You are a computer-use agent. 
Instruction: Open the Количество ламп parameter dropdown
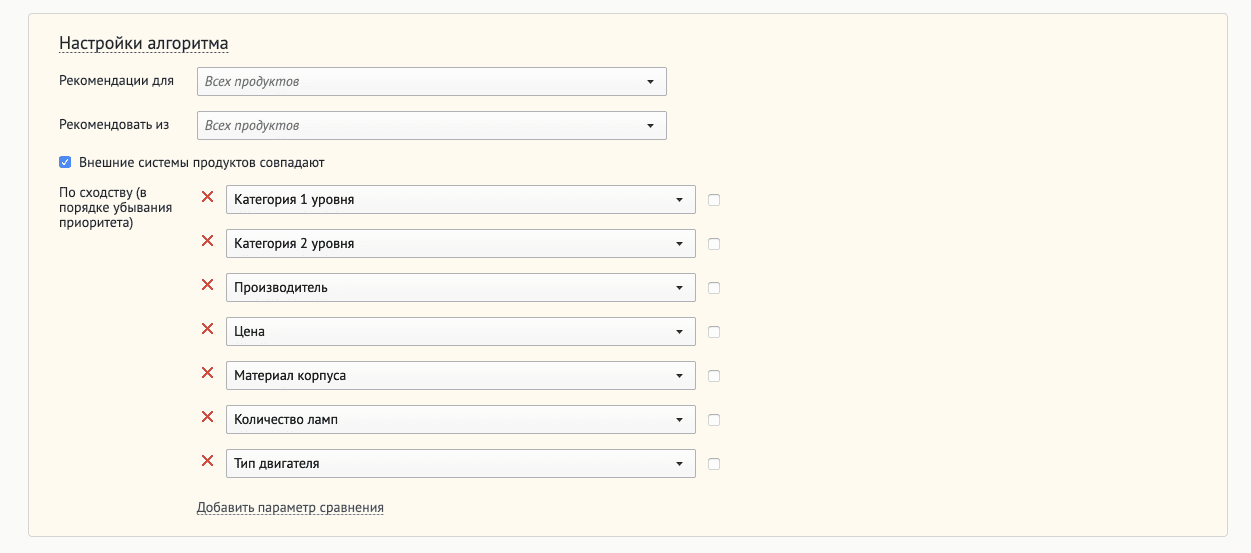pyautogui.click(x=461, y=419)
